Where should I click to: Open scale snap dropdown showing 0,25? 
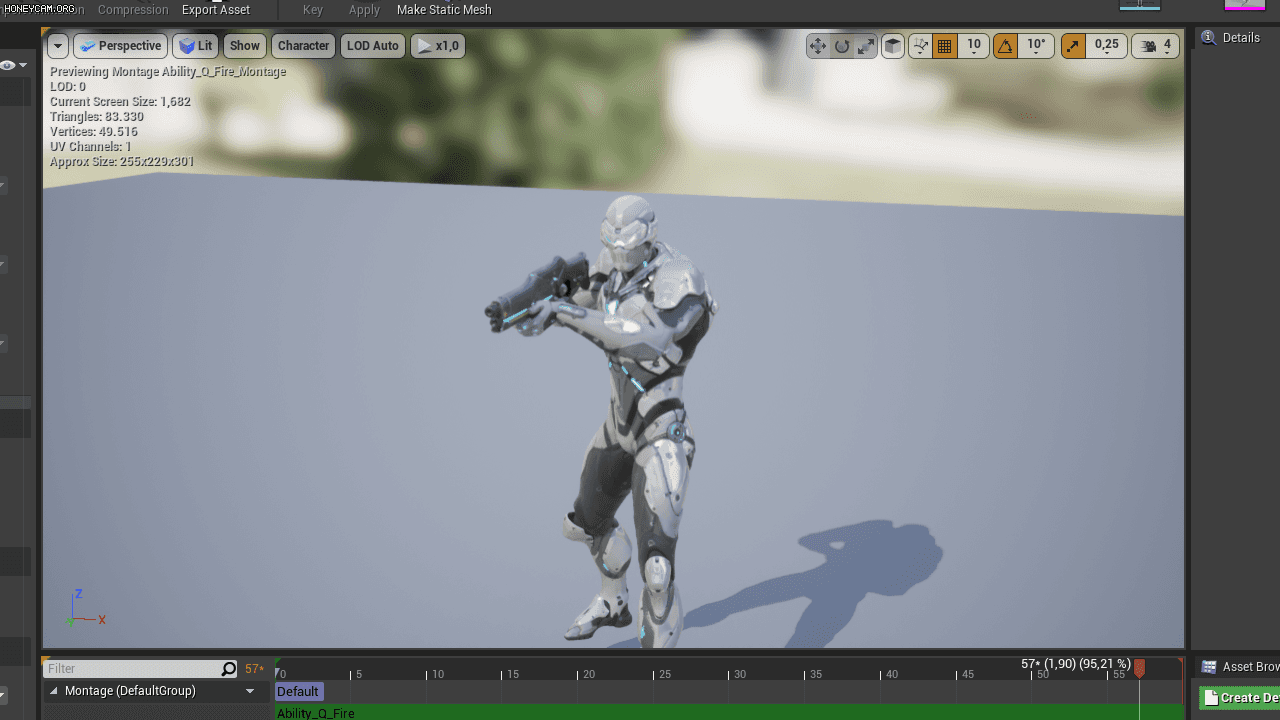(x=1107, y=46)
